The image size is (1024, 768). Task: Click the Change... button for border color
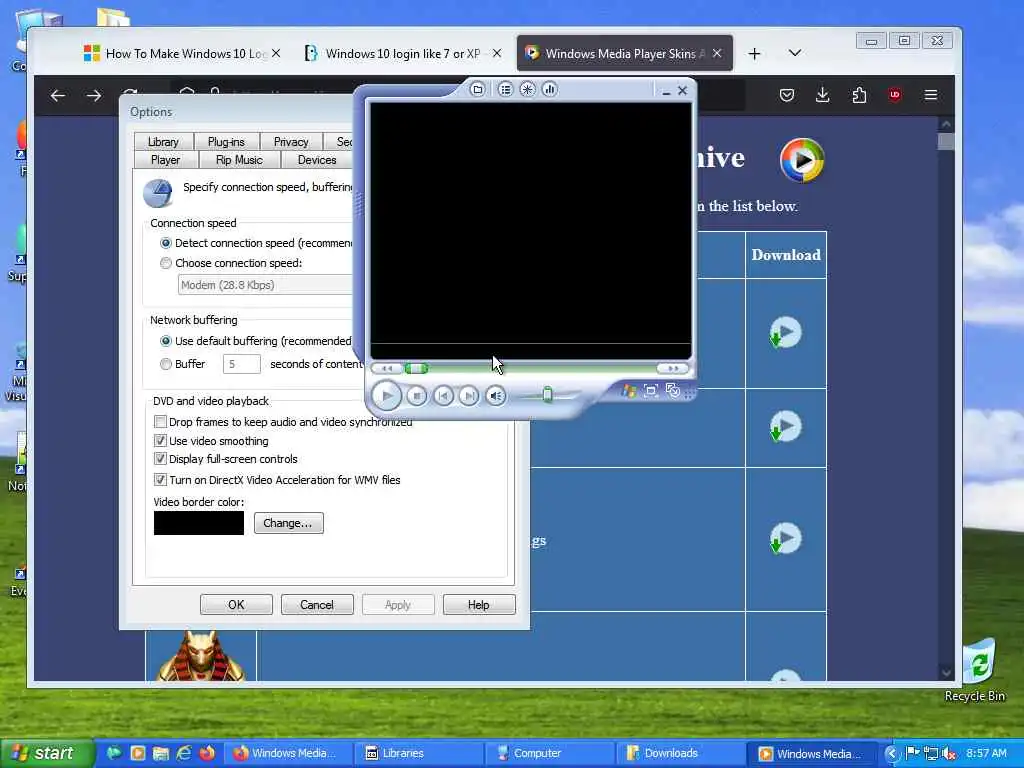pos(288,523)
